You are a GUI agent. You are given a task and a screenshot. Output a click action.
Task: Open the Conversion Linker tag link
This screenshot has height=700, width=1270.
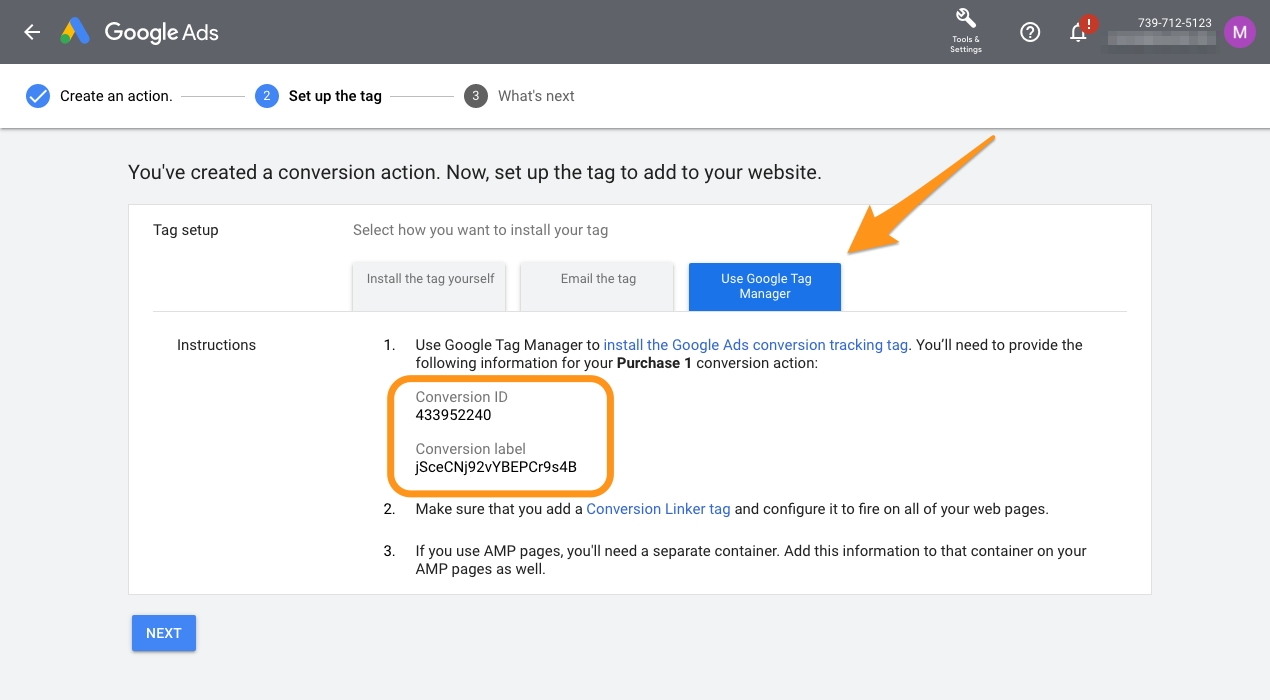[x=658, y=509]
